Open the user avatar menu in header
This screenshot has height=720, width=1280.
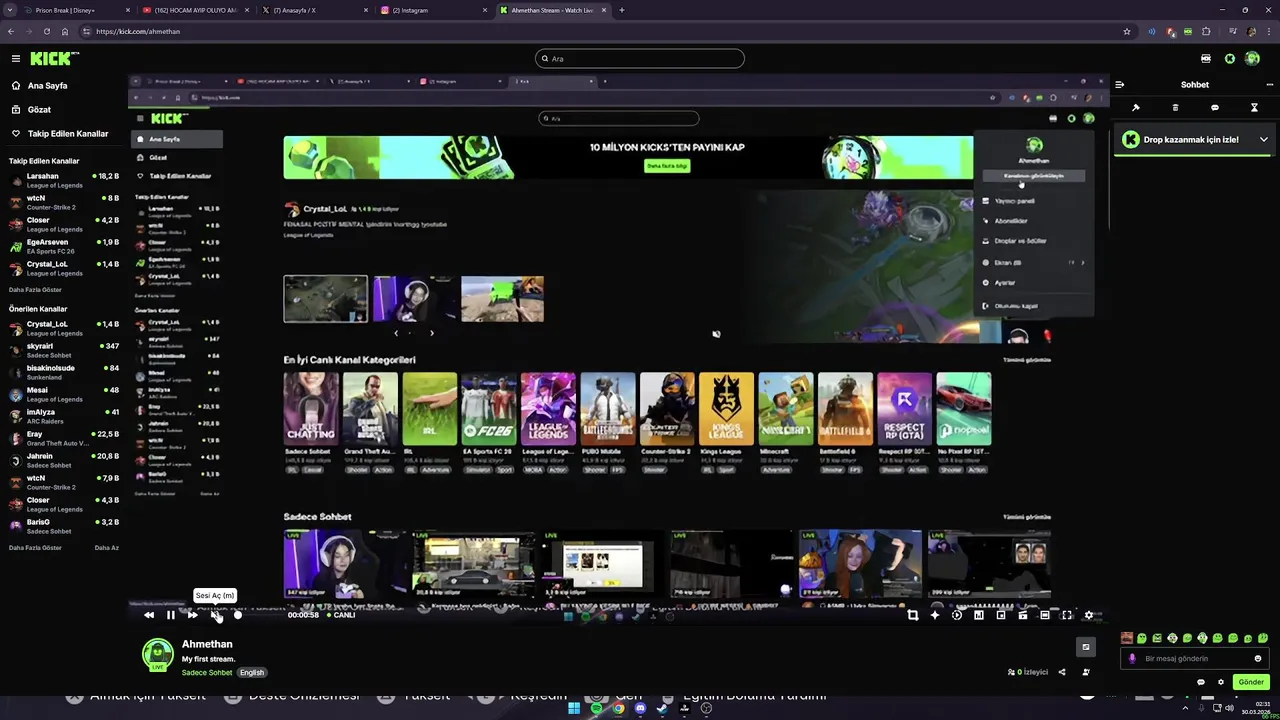1252,59
